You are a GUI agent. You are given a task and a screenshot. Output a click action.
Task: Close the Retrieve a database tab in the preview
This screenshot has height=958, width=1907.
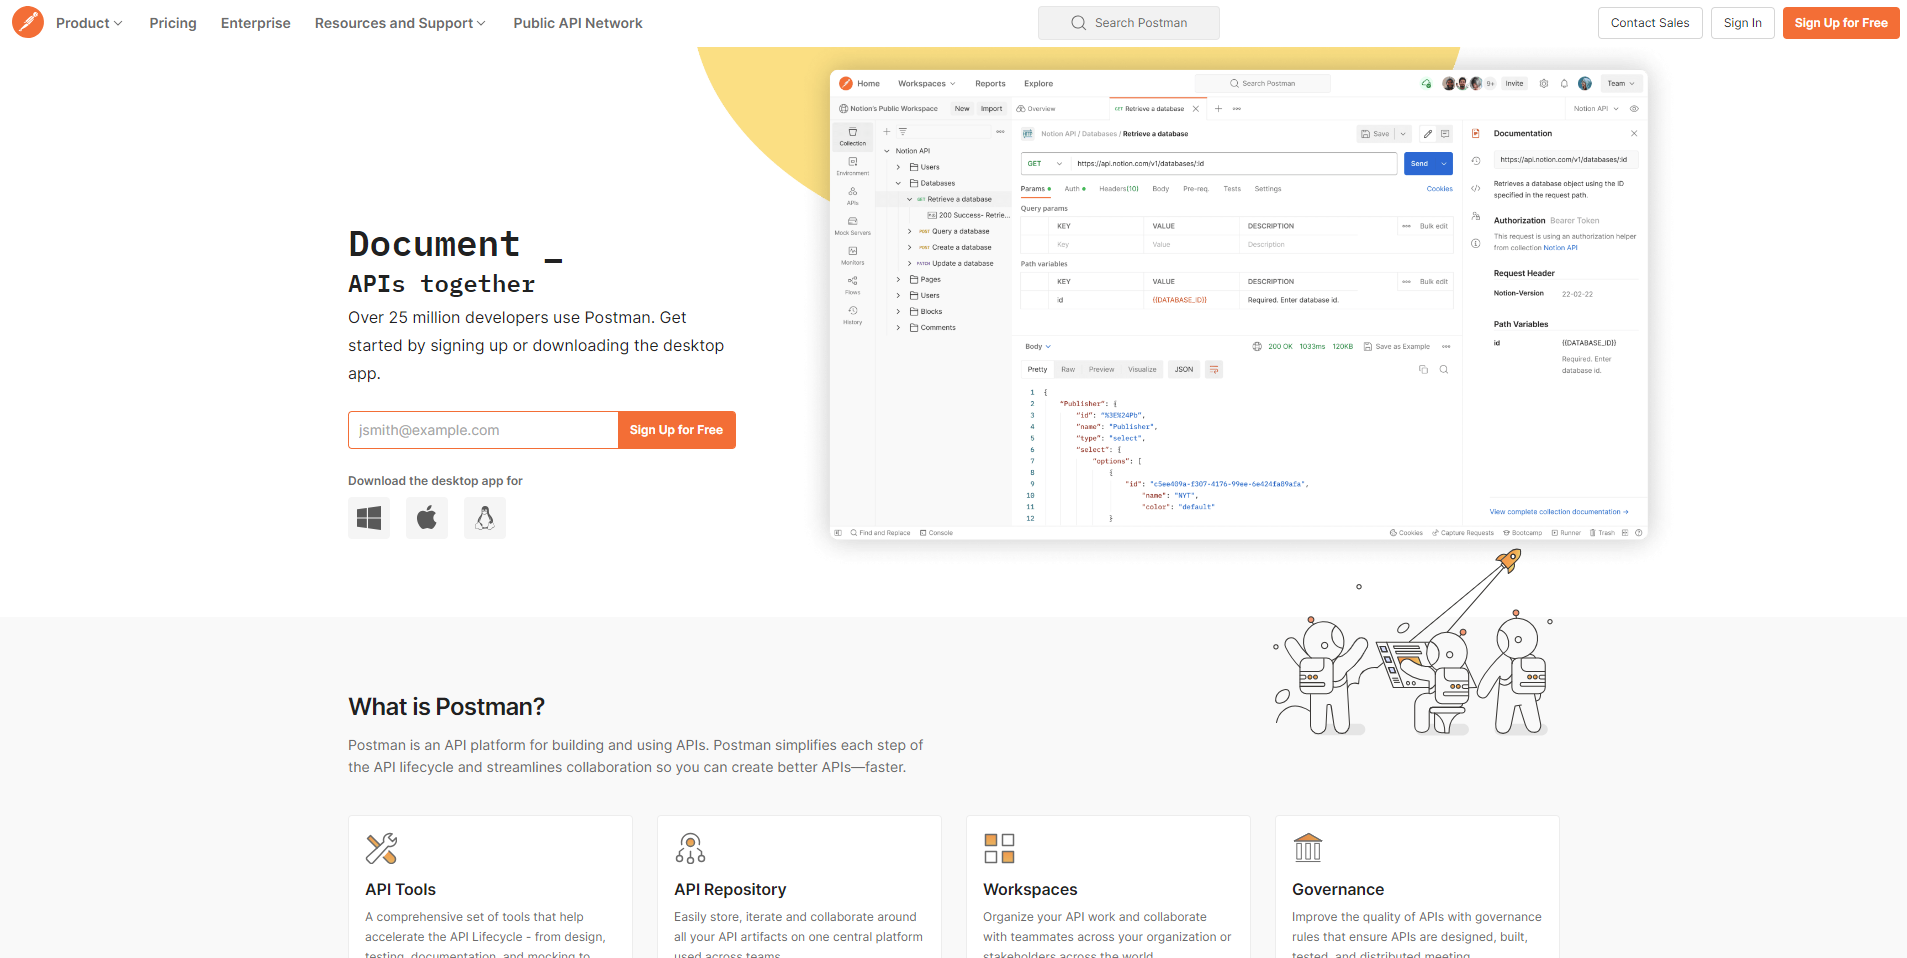[x=1195, y=109]
